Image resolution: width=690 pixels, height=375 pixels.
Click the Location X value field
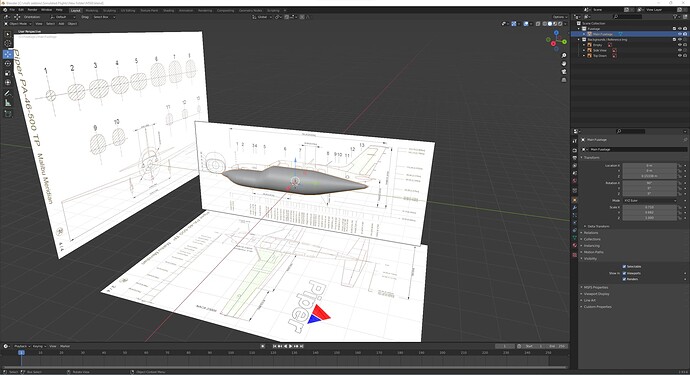[650, 165]
